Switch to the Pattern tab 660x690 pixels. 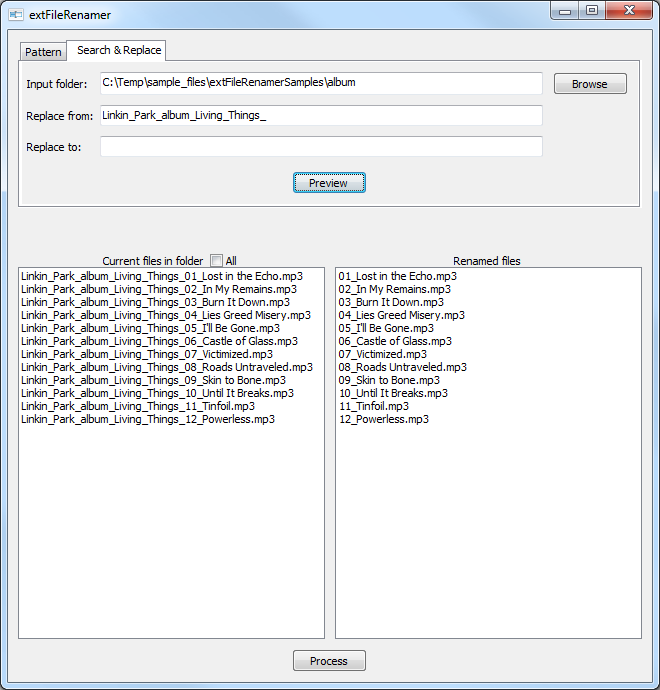pos(43,51)
